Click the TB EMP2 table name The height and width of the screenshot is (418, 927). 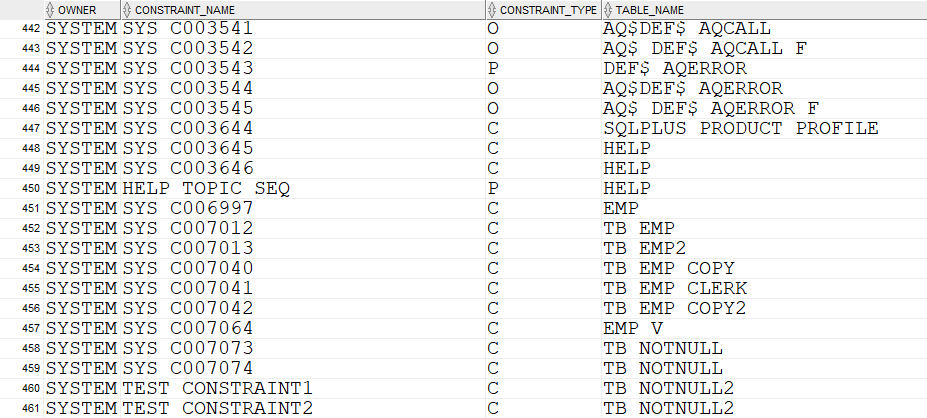645,248
